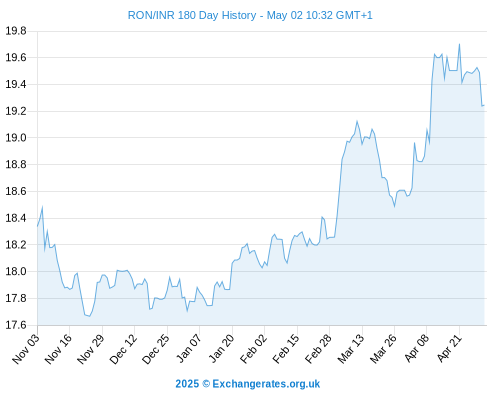The height and width of the screenshot is (400, 495).
Task: Select the Nov 29 x-axis date label
Action: click(x=91, y=348)
